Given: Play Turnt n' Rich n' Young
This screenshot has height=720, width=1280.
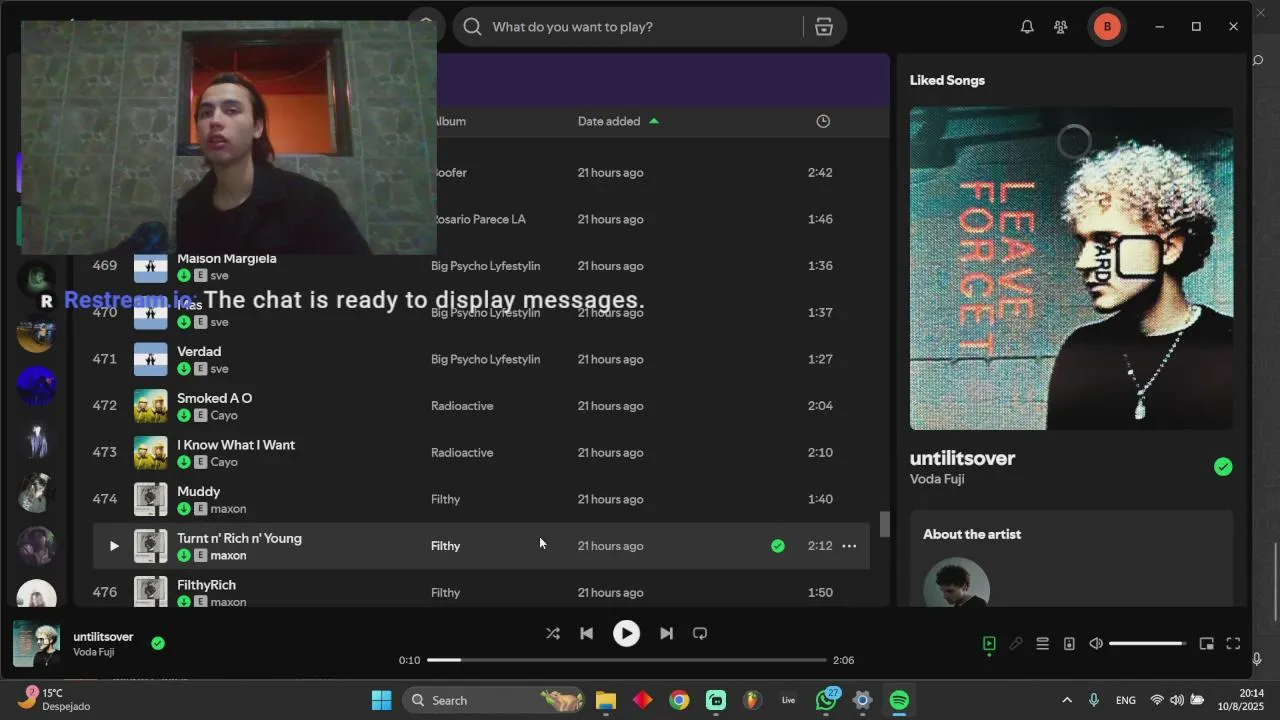Looking at the screenshot, I should [113, 546].
